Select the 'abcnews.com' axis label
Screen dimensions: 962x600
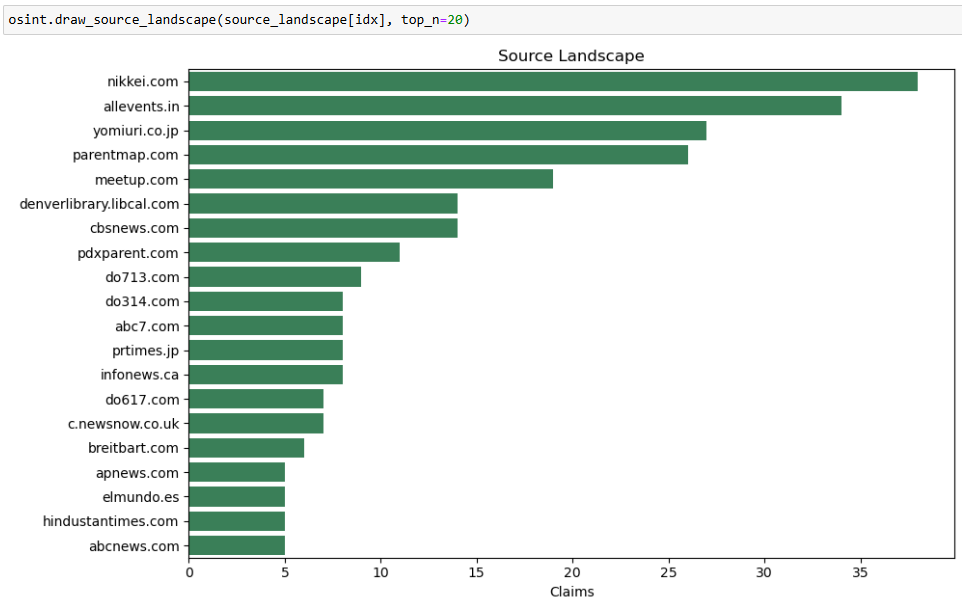(x=134, y=546)
